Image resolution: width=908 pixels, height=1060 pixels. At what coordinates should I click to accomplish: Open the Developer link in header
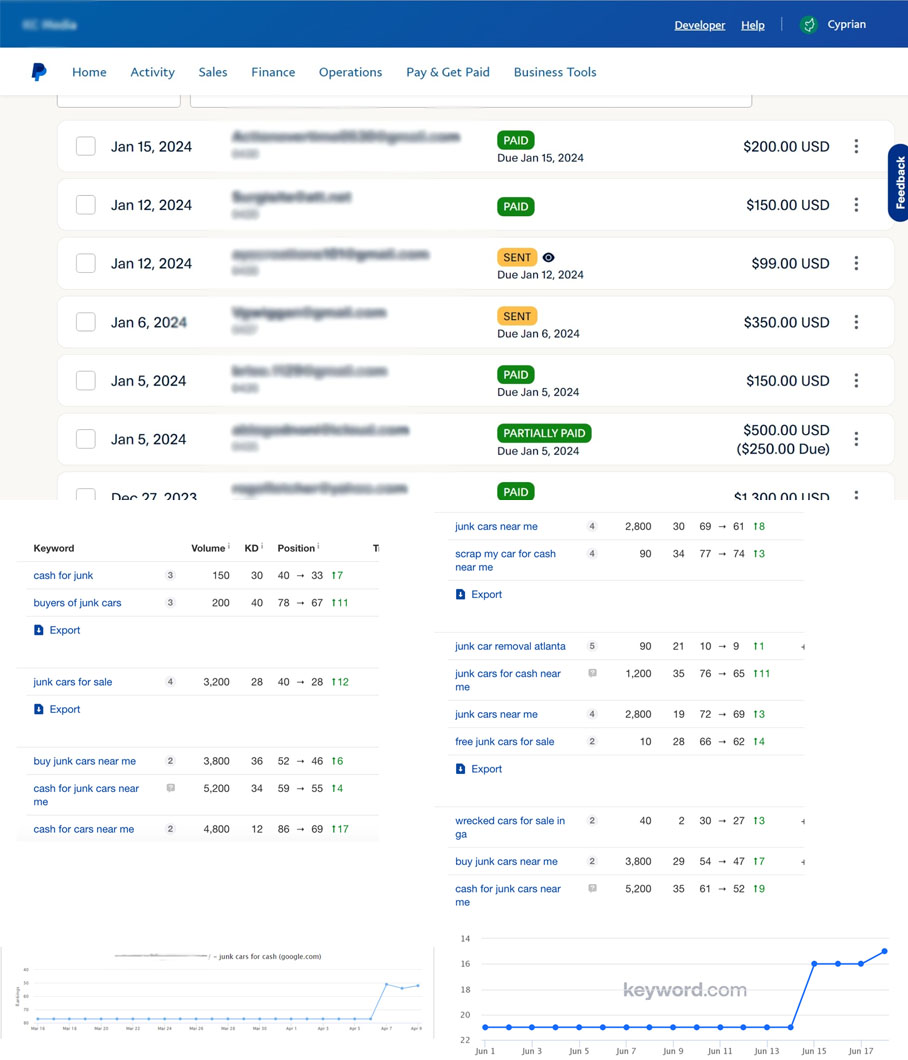pos(699,25)
